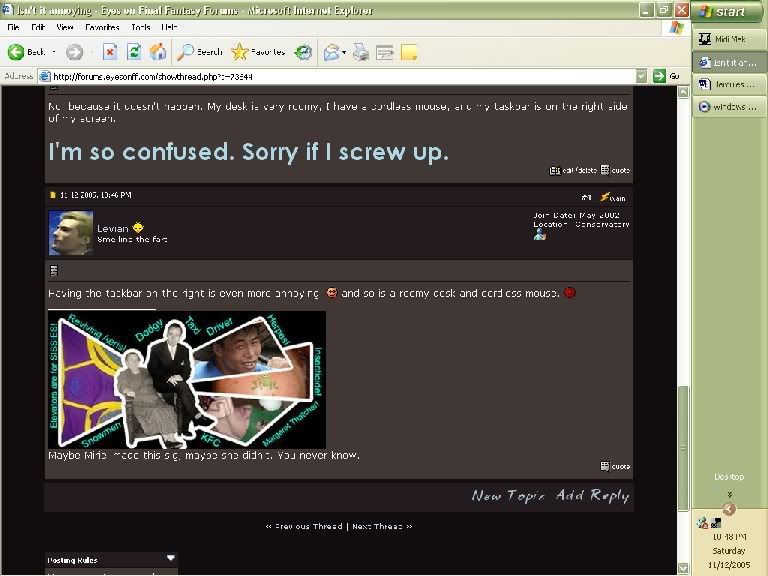Click Levian's avatar image

coord(71,233)
